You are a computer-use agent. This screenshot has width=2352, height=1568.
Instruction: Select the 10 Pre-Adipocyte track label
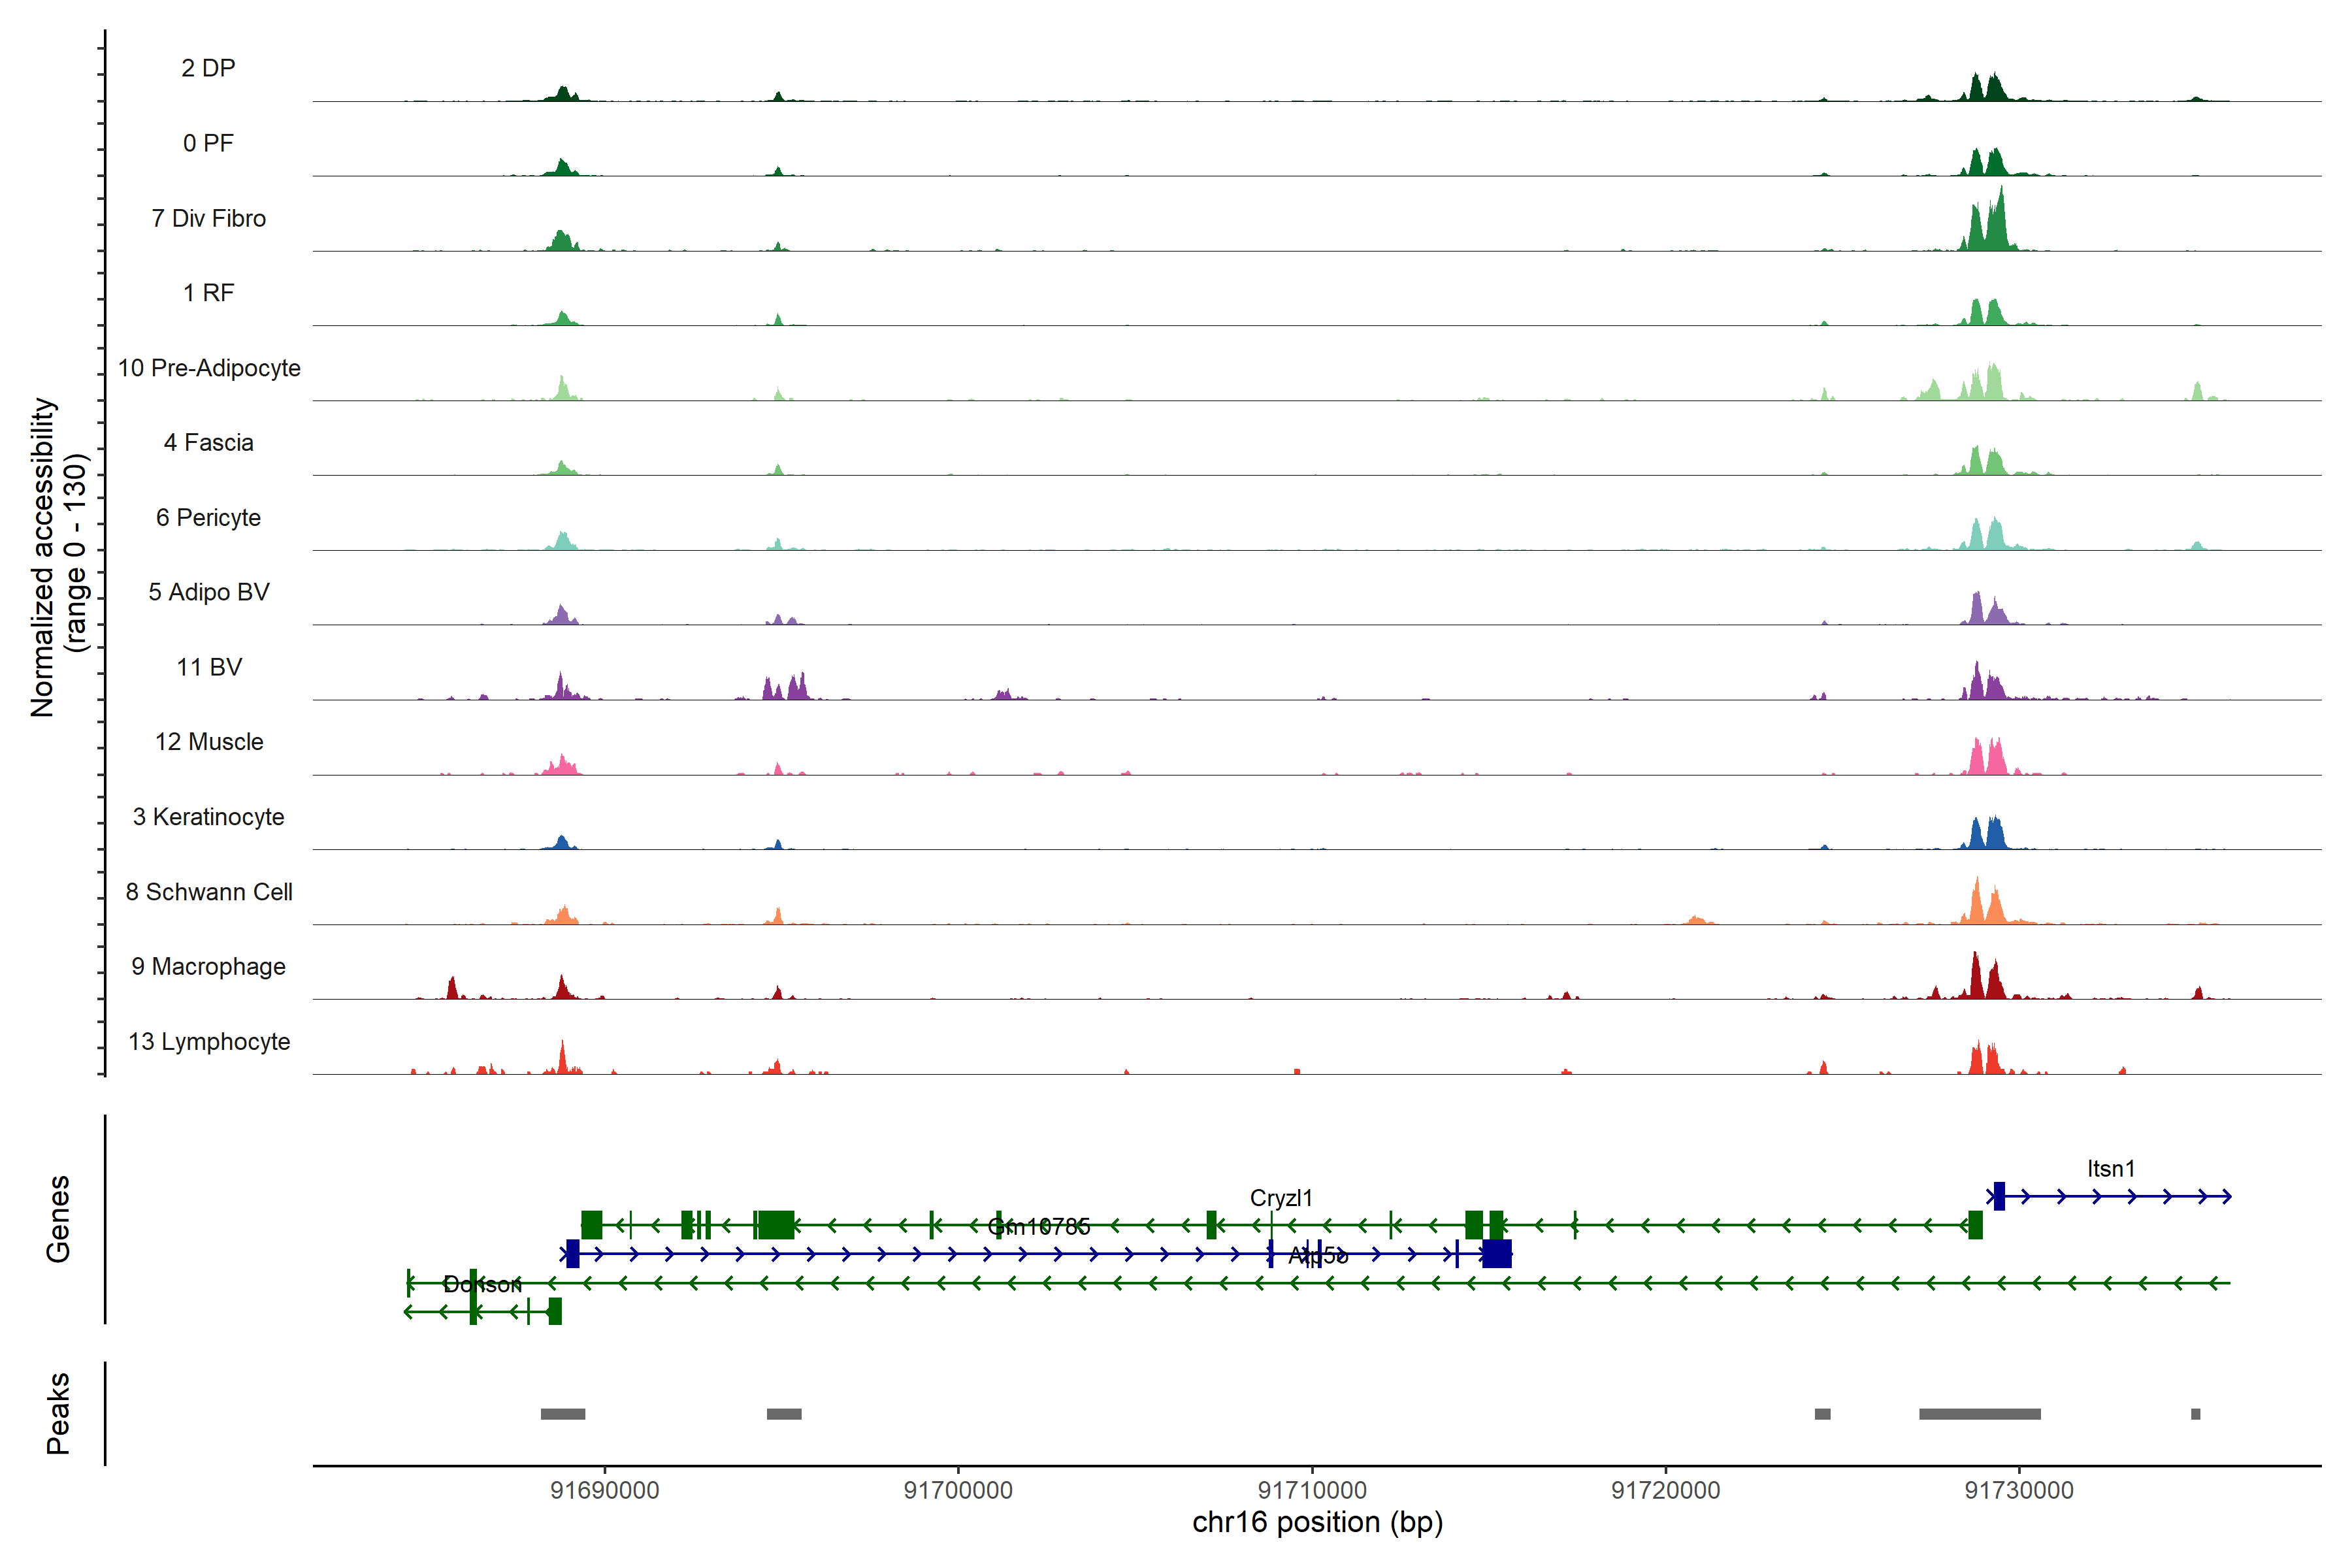209,368
